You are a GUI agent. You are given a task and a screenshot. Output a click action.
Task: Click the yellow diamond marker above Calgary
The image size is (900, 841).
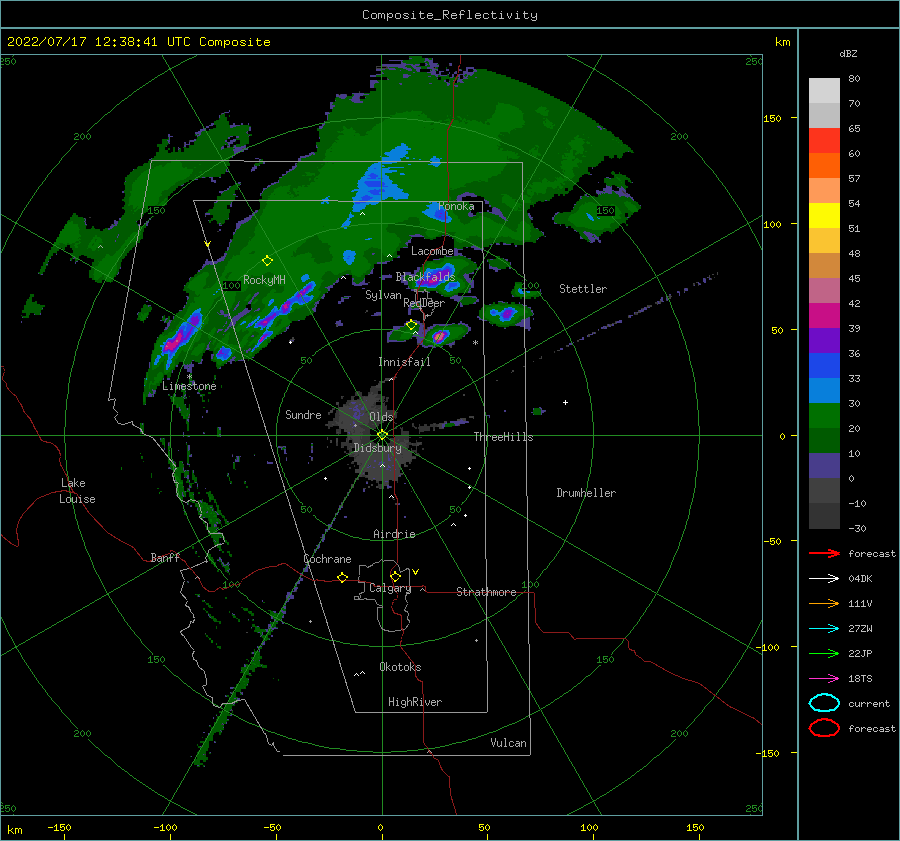[395, 576]
